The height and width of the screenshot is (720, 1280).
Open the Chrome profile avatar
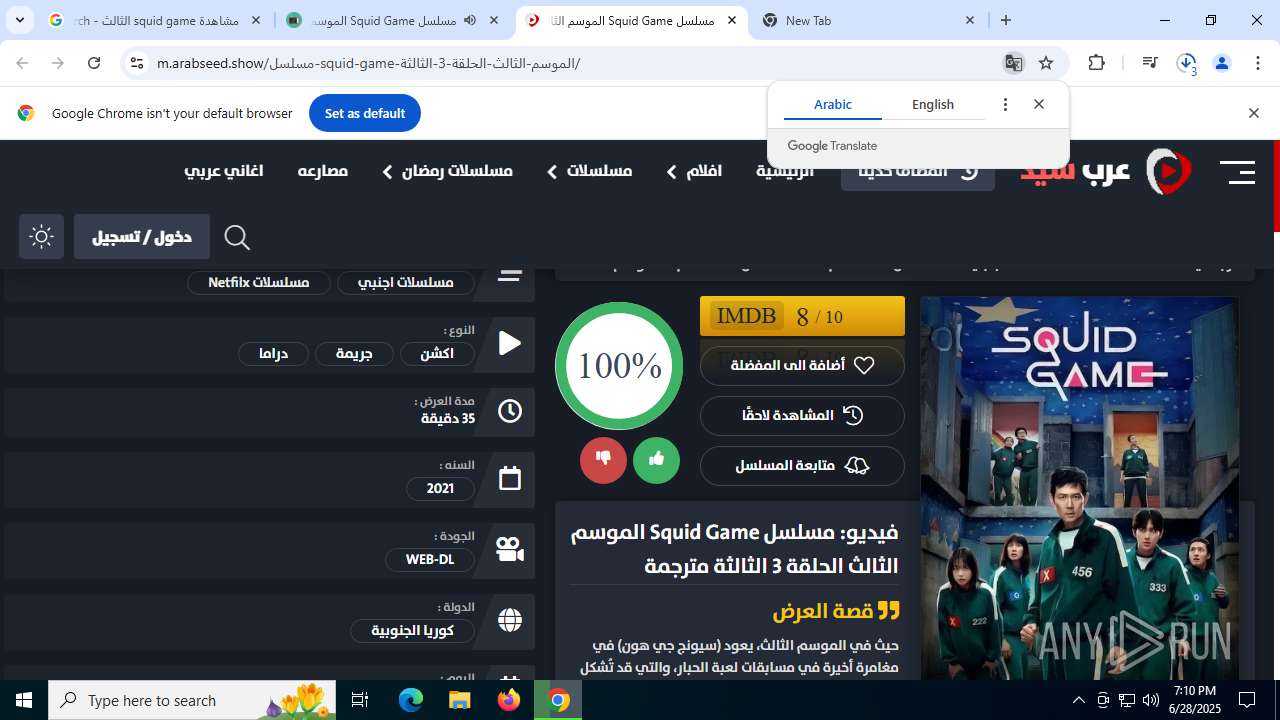click(x=1221, y=63)
